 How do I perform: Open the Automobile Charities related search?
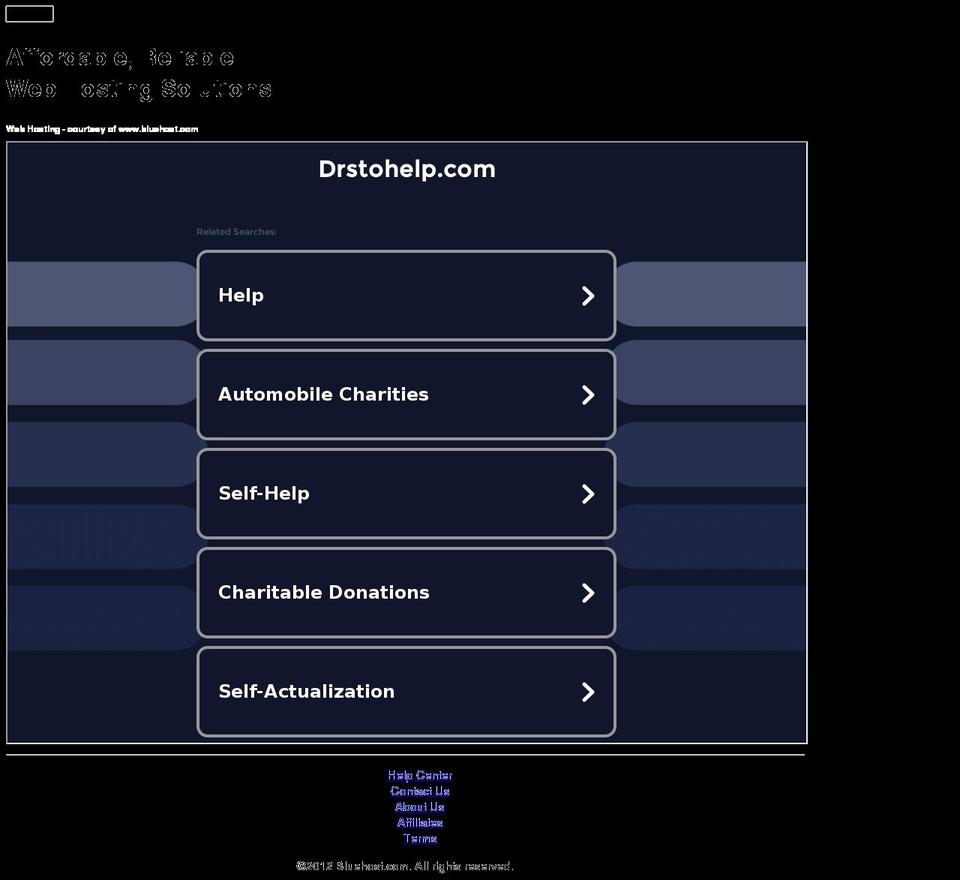pyautogui.click(x=406, y=394)
